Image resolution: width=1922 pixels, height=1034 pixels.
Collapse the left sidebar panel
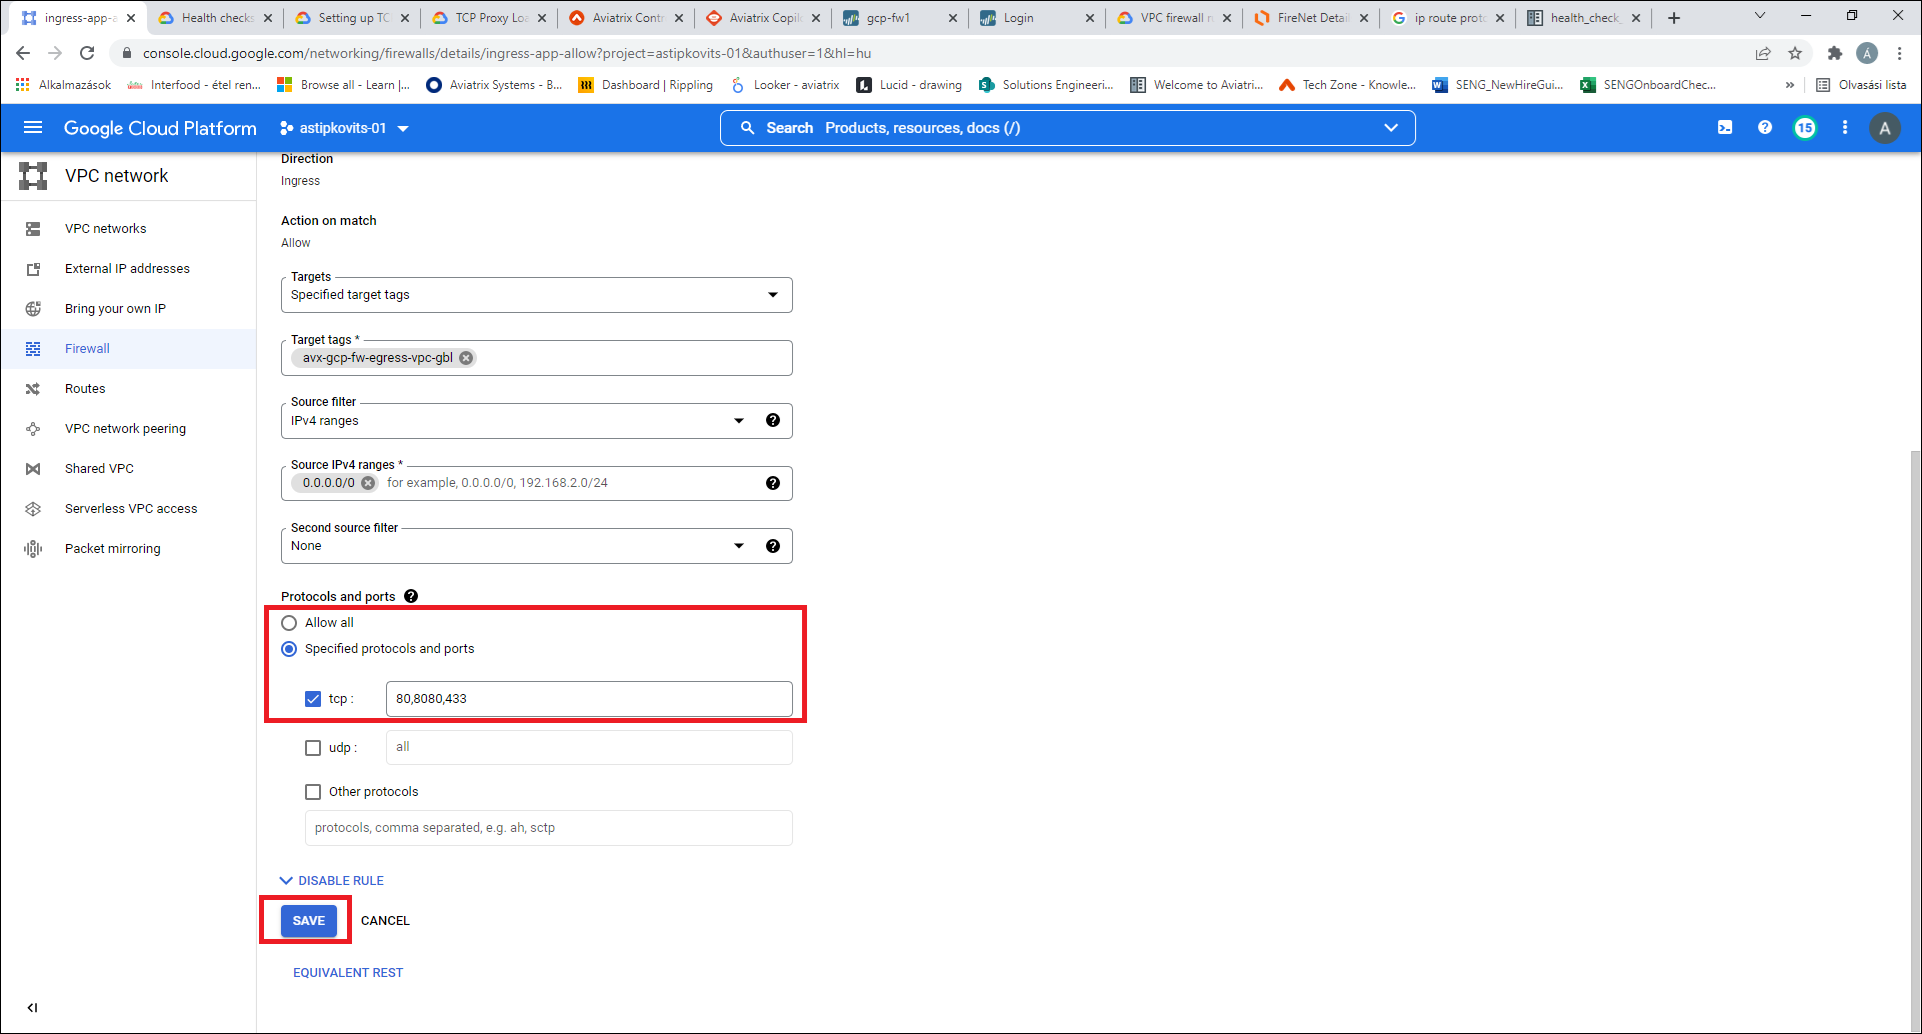(x=33, y=1008)
